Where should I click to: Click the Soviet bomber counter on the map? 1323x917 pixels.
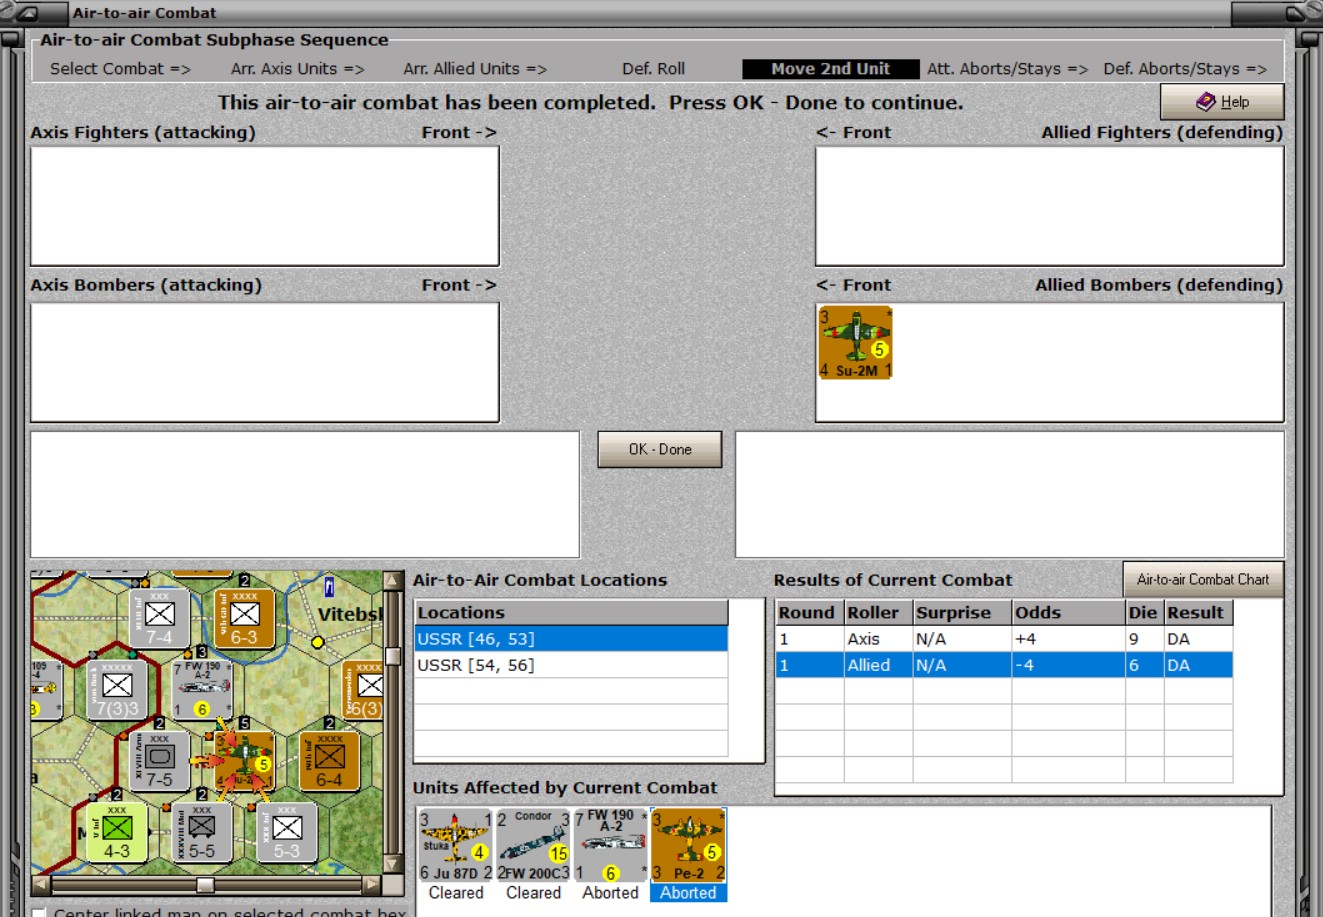pos(245,761)
